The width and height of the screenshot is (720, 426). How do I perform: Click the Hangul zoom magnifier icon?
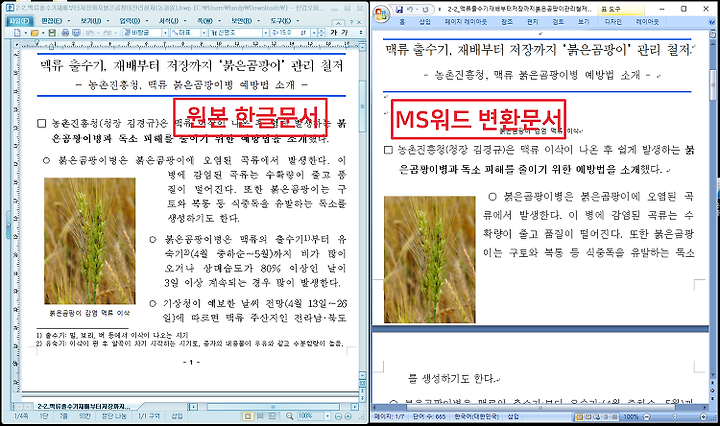click(x=290, y=416)
